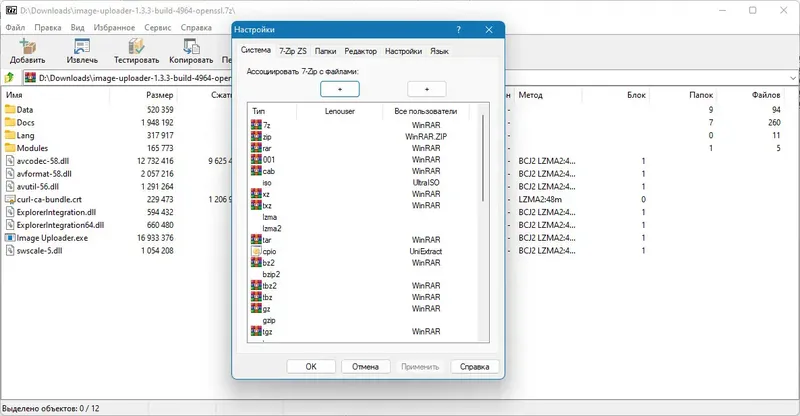This screenshot has height=416, width=800.
Task: Switch to the Папки tab
Action: [x=326, y=51]
